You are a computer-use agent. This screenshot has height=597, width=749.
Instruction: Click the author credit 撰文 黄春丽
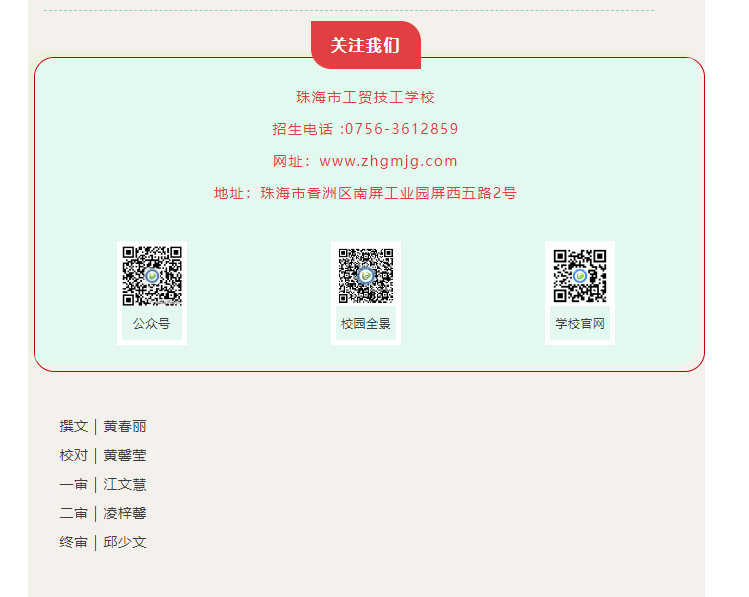(103, 426)
